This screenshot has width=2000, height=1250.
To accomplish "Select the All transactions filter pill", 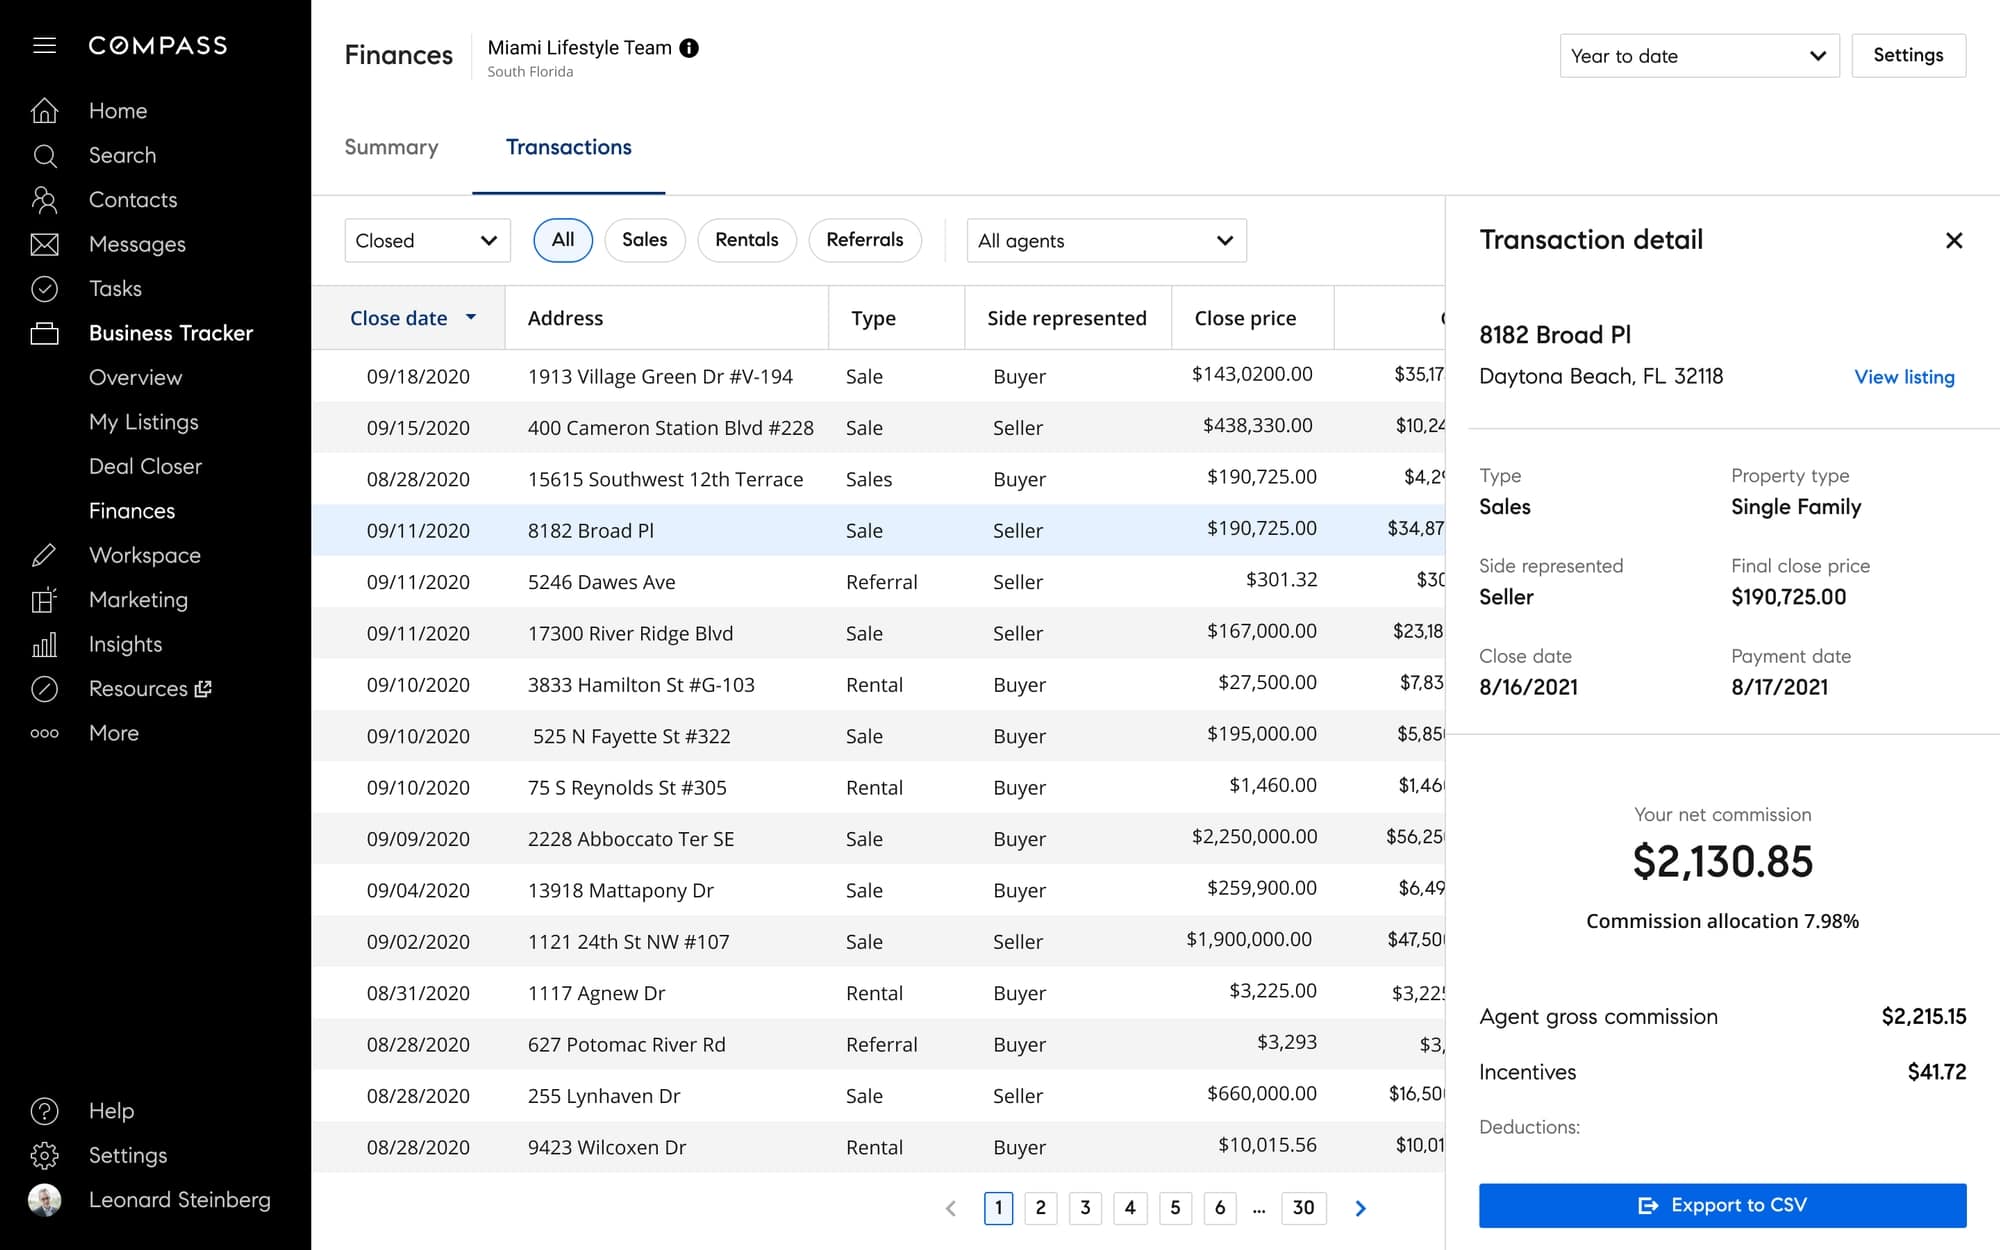I will coord(563,240).
